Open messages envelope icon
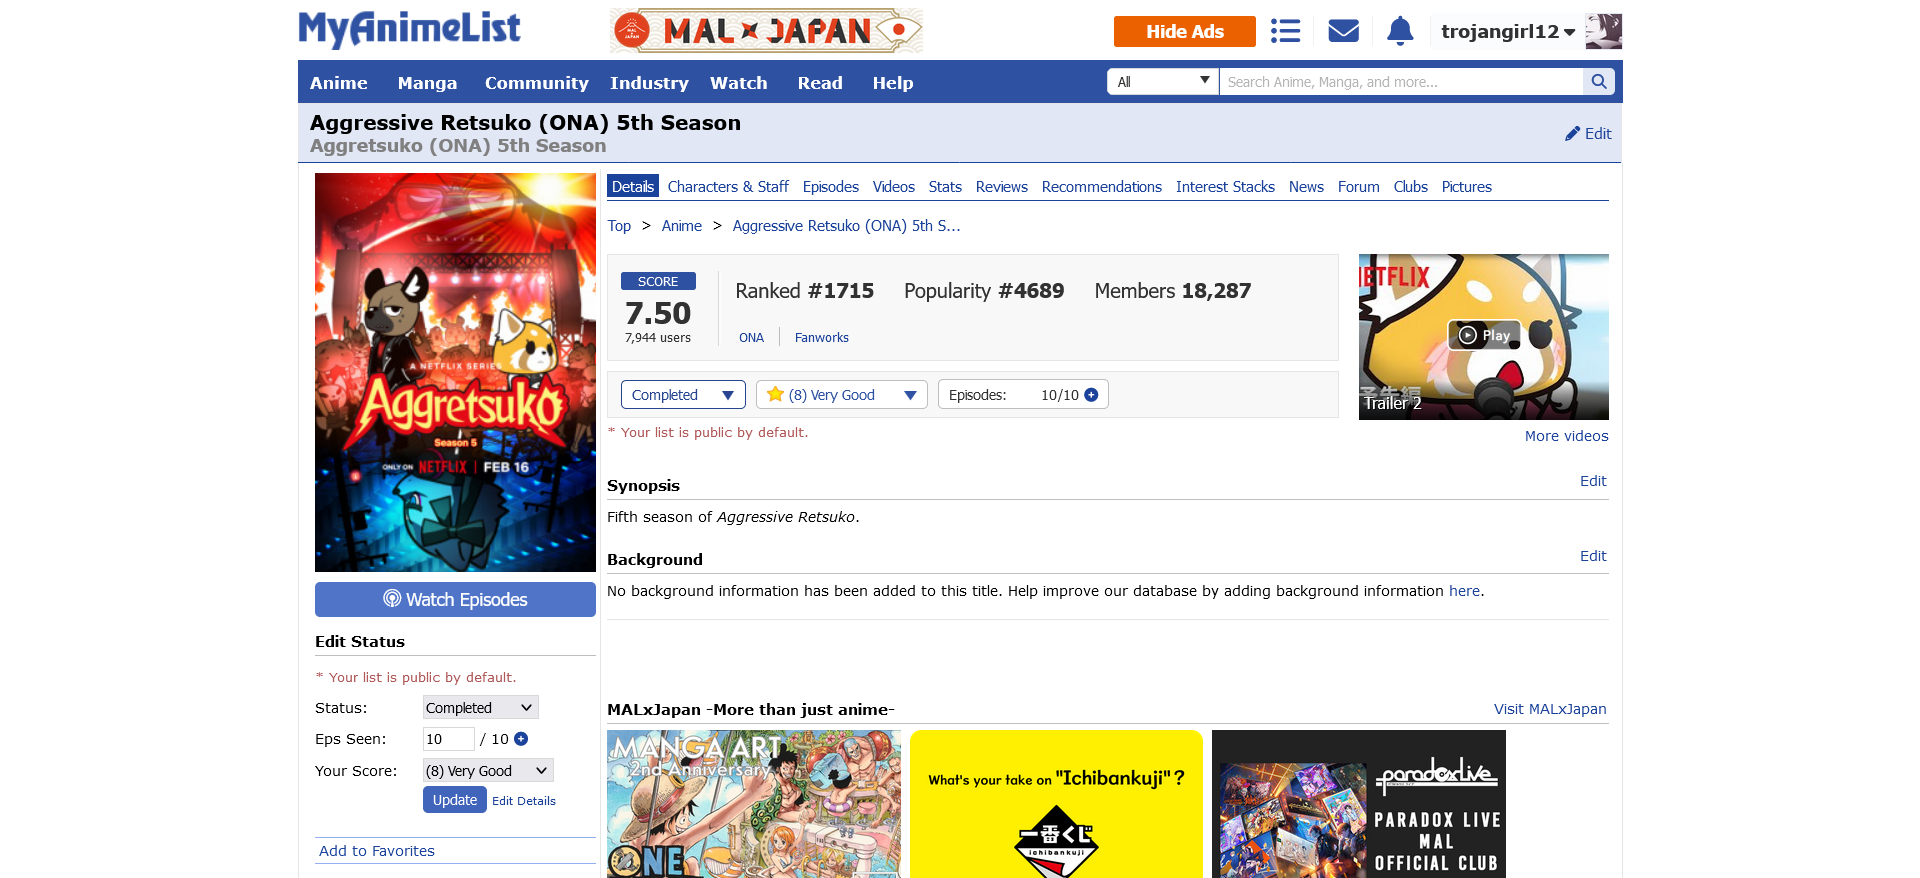This screenshot has height=878, width=1920. [1343, 31]
